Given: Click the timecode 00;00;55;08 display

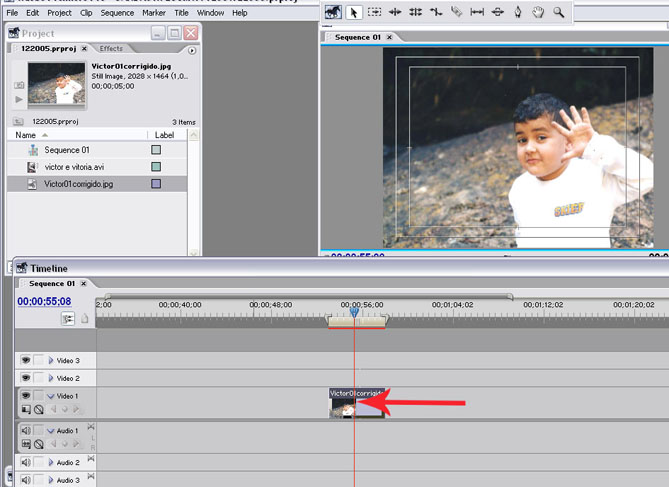Looking at the screenshot, I should tap(44, 301).
